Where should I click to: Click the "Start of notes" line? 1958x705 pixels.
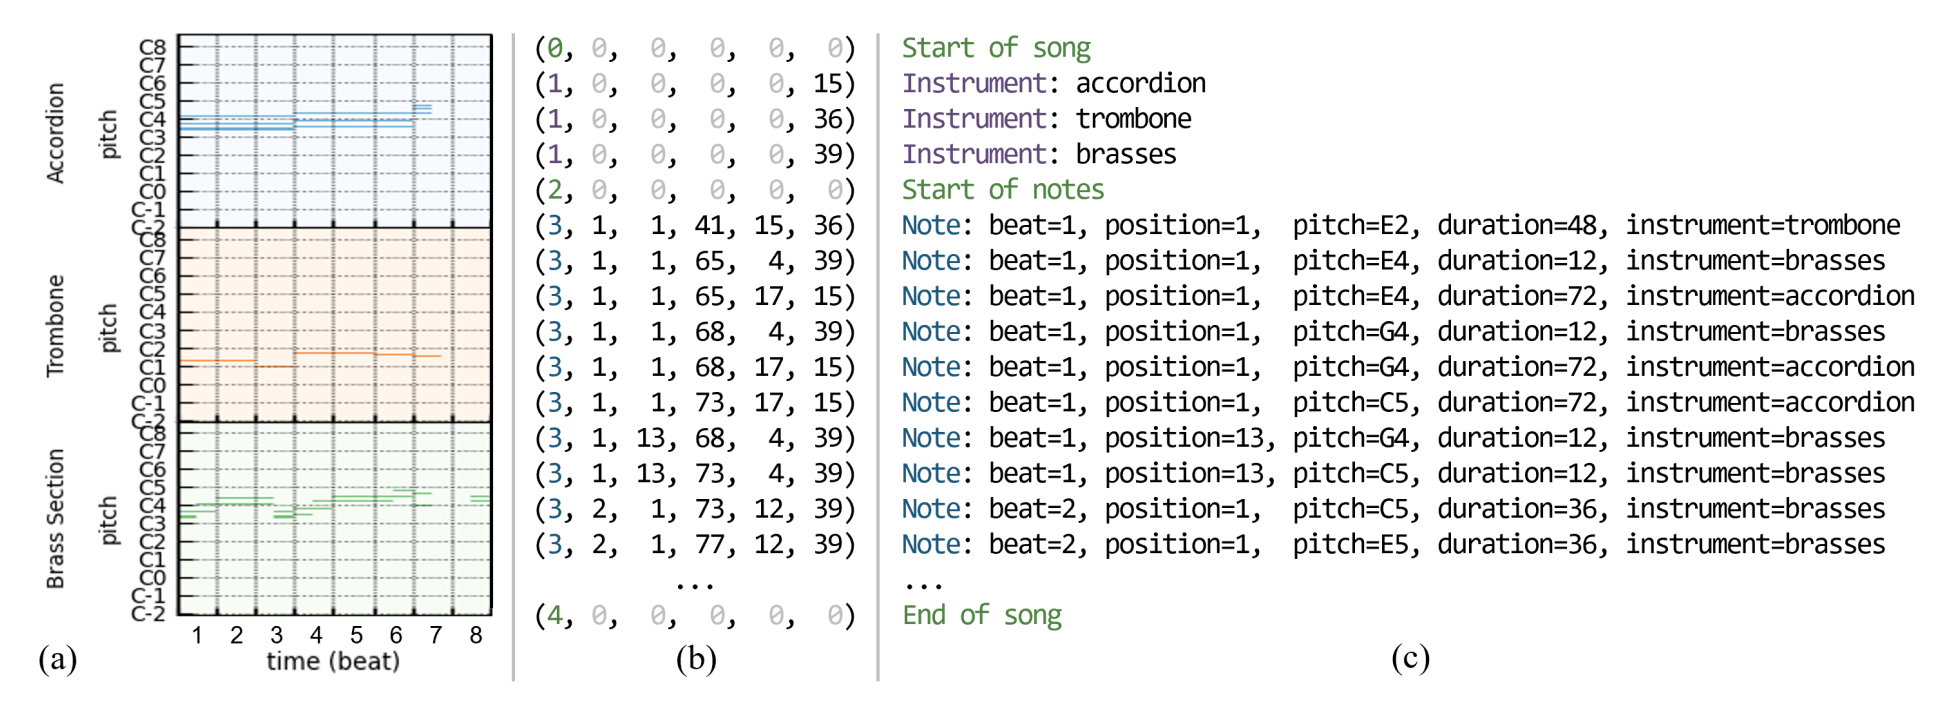(x=1003, y=190)
